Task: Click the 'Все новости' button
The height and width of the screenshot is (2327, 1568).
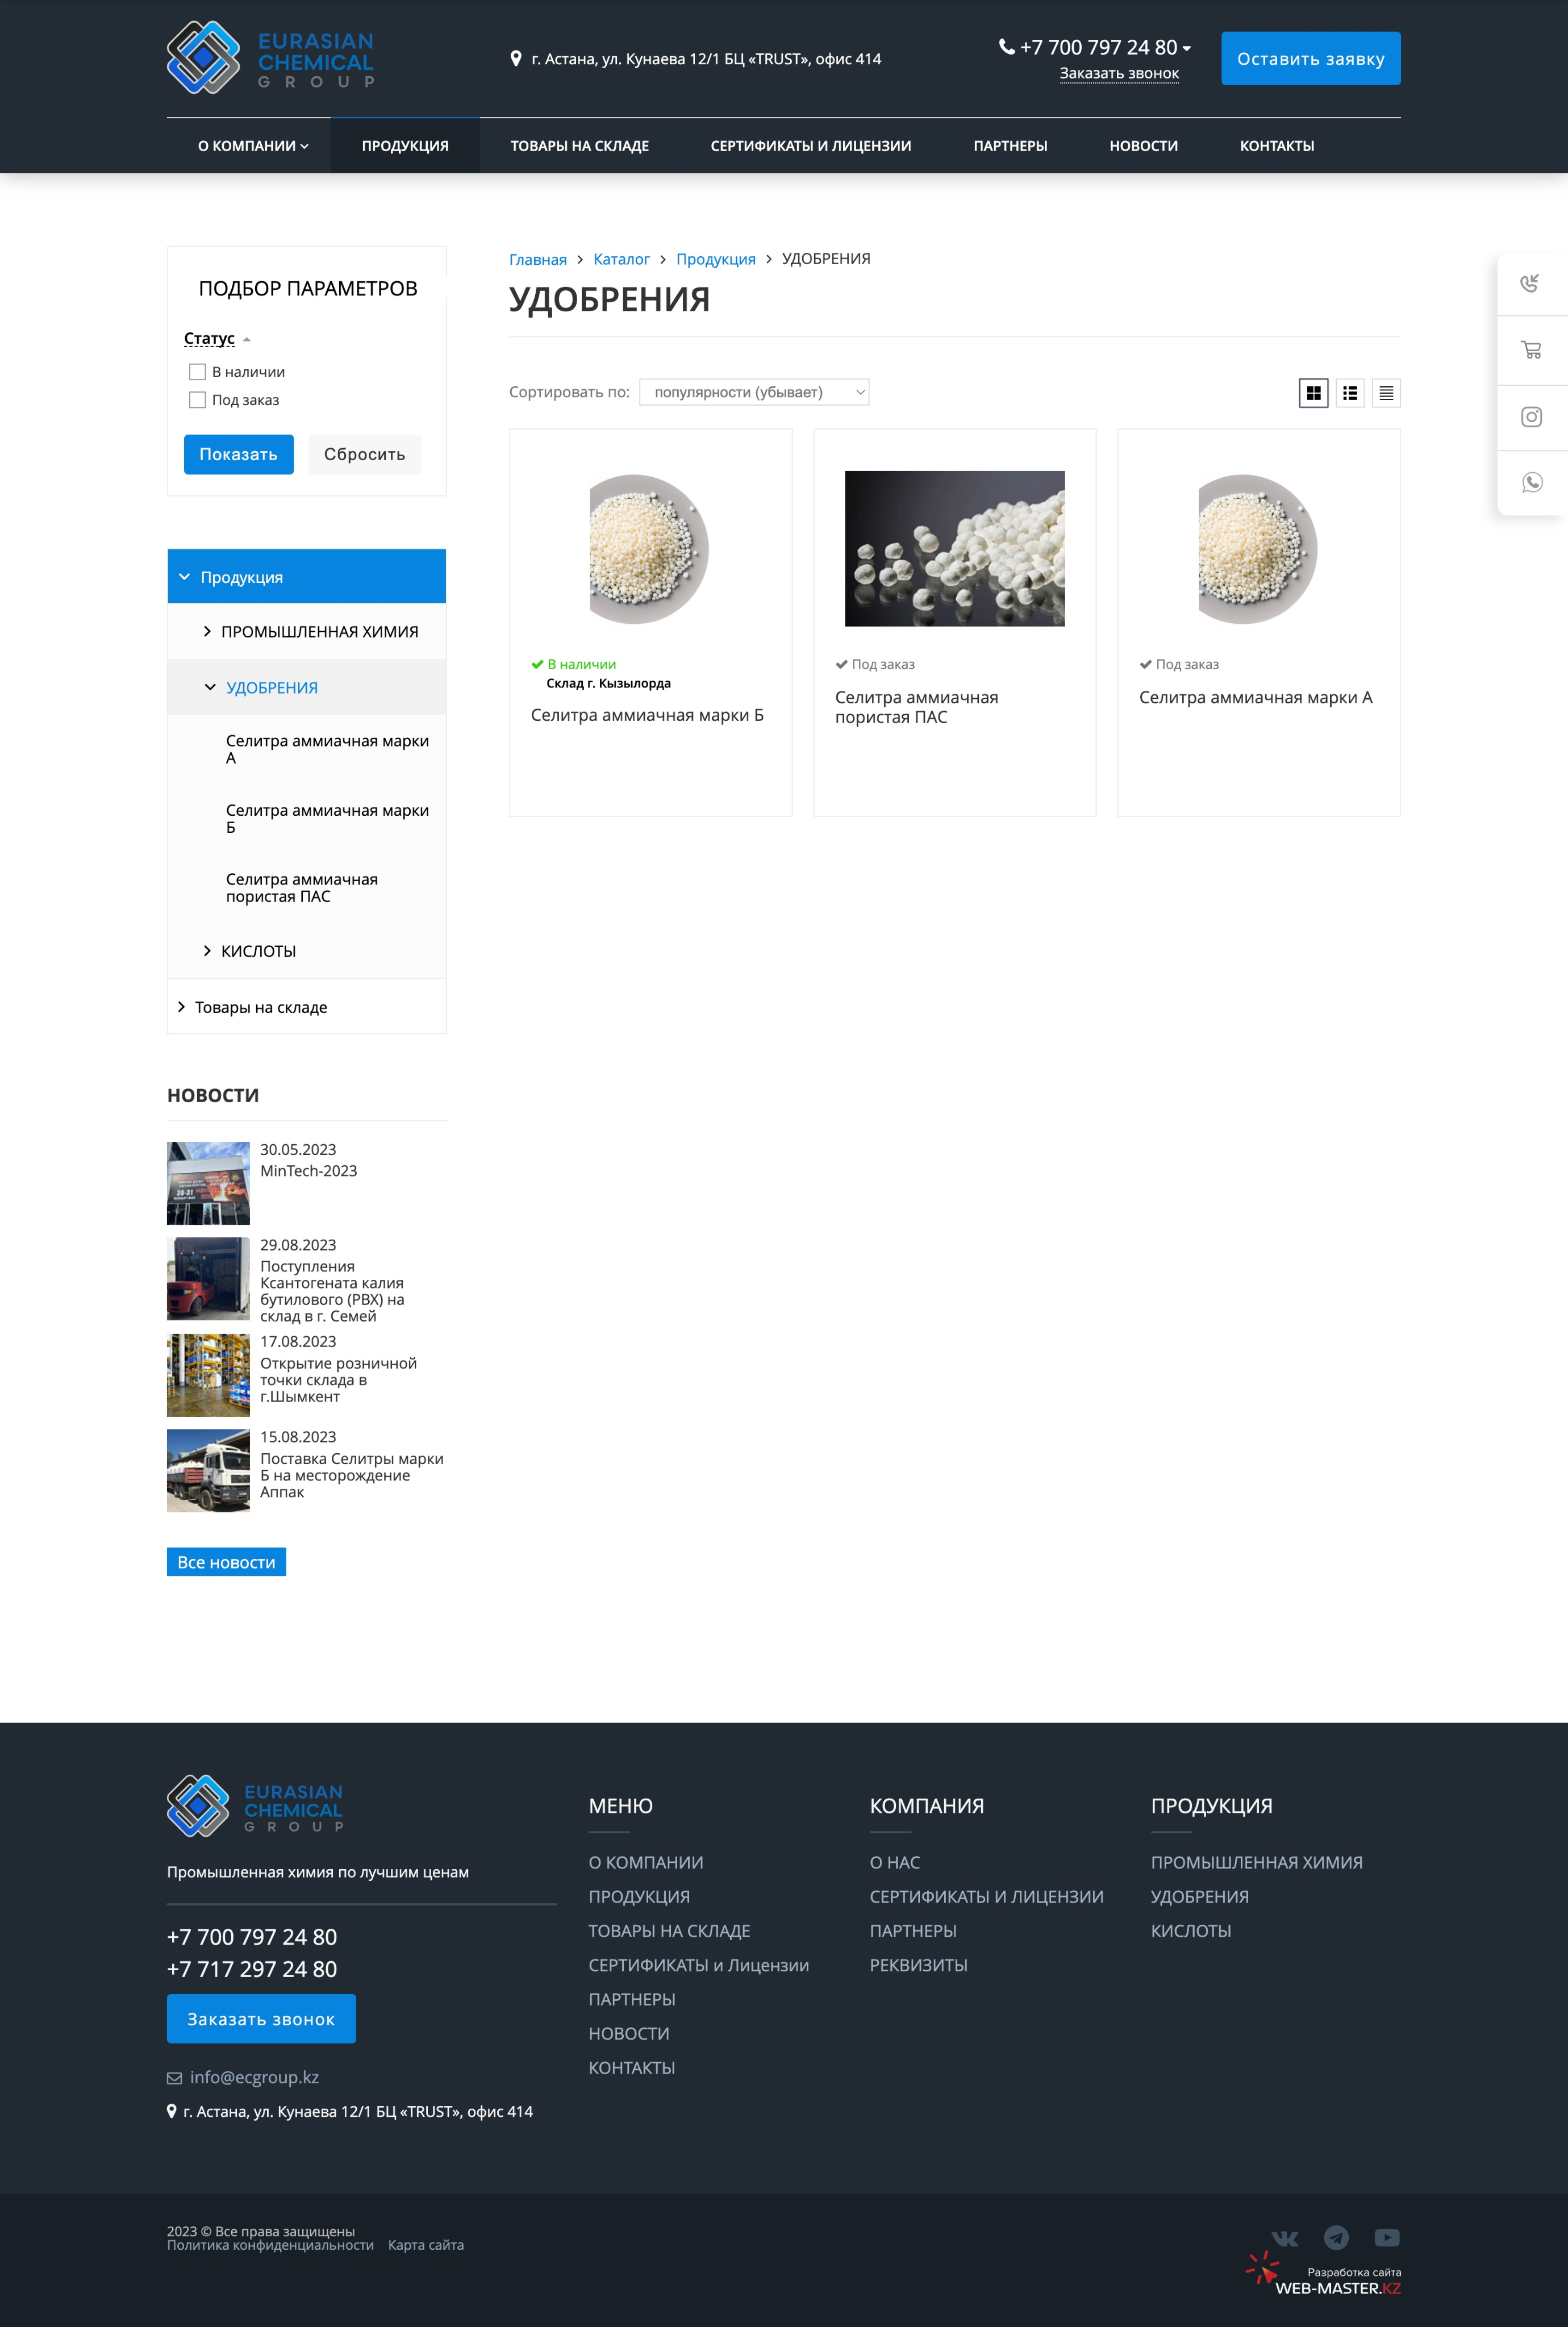Action: (226, 1562)
